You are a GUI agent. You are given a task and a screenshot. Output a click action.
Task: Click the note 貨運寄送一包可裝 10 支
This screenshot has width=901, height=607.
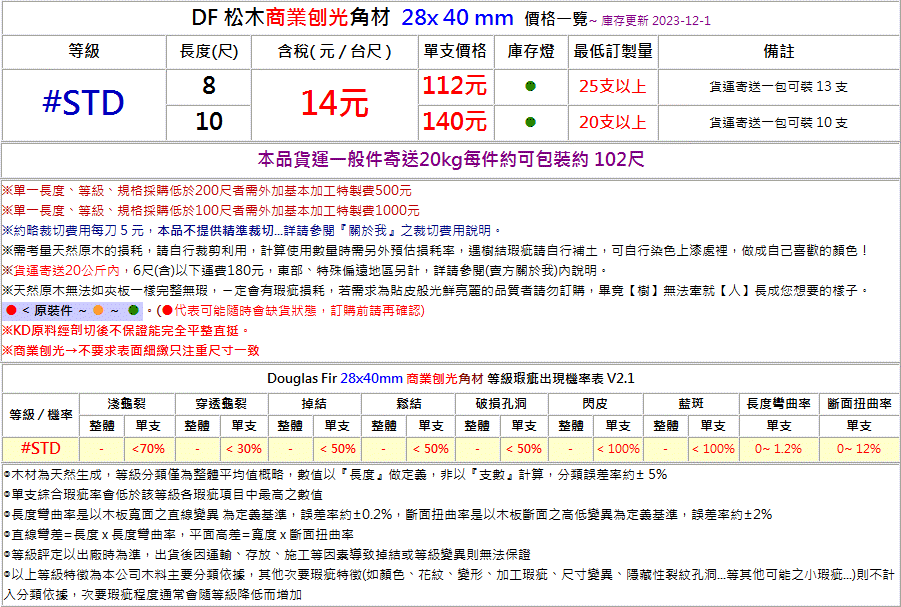click(779, 122)
